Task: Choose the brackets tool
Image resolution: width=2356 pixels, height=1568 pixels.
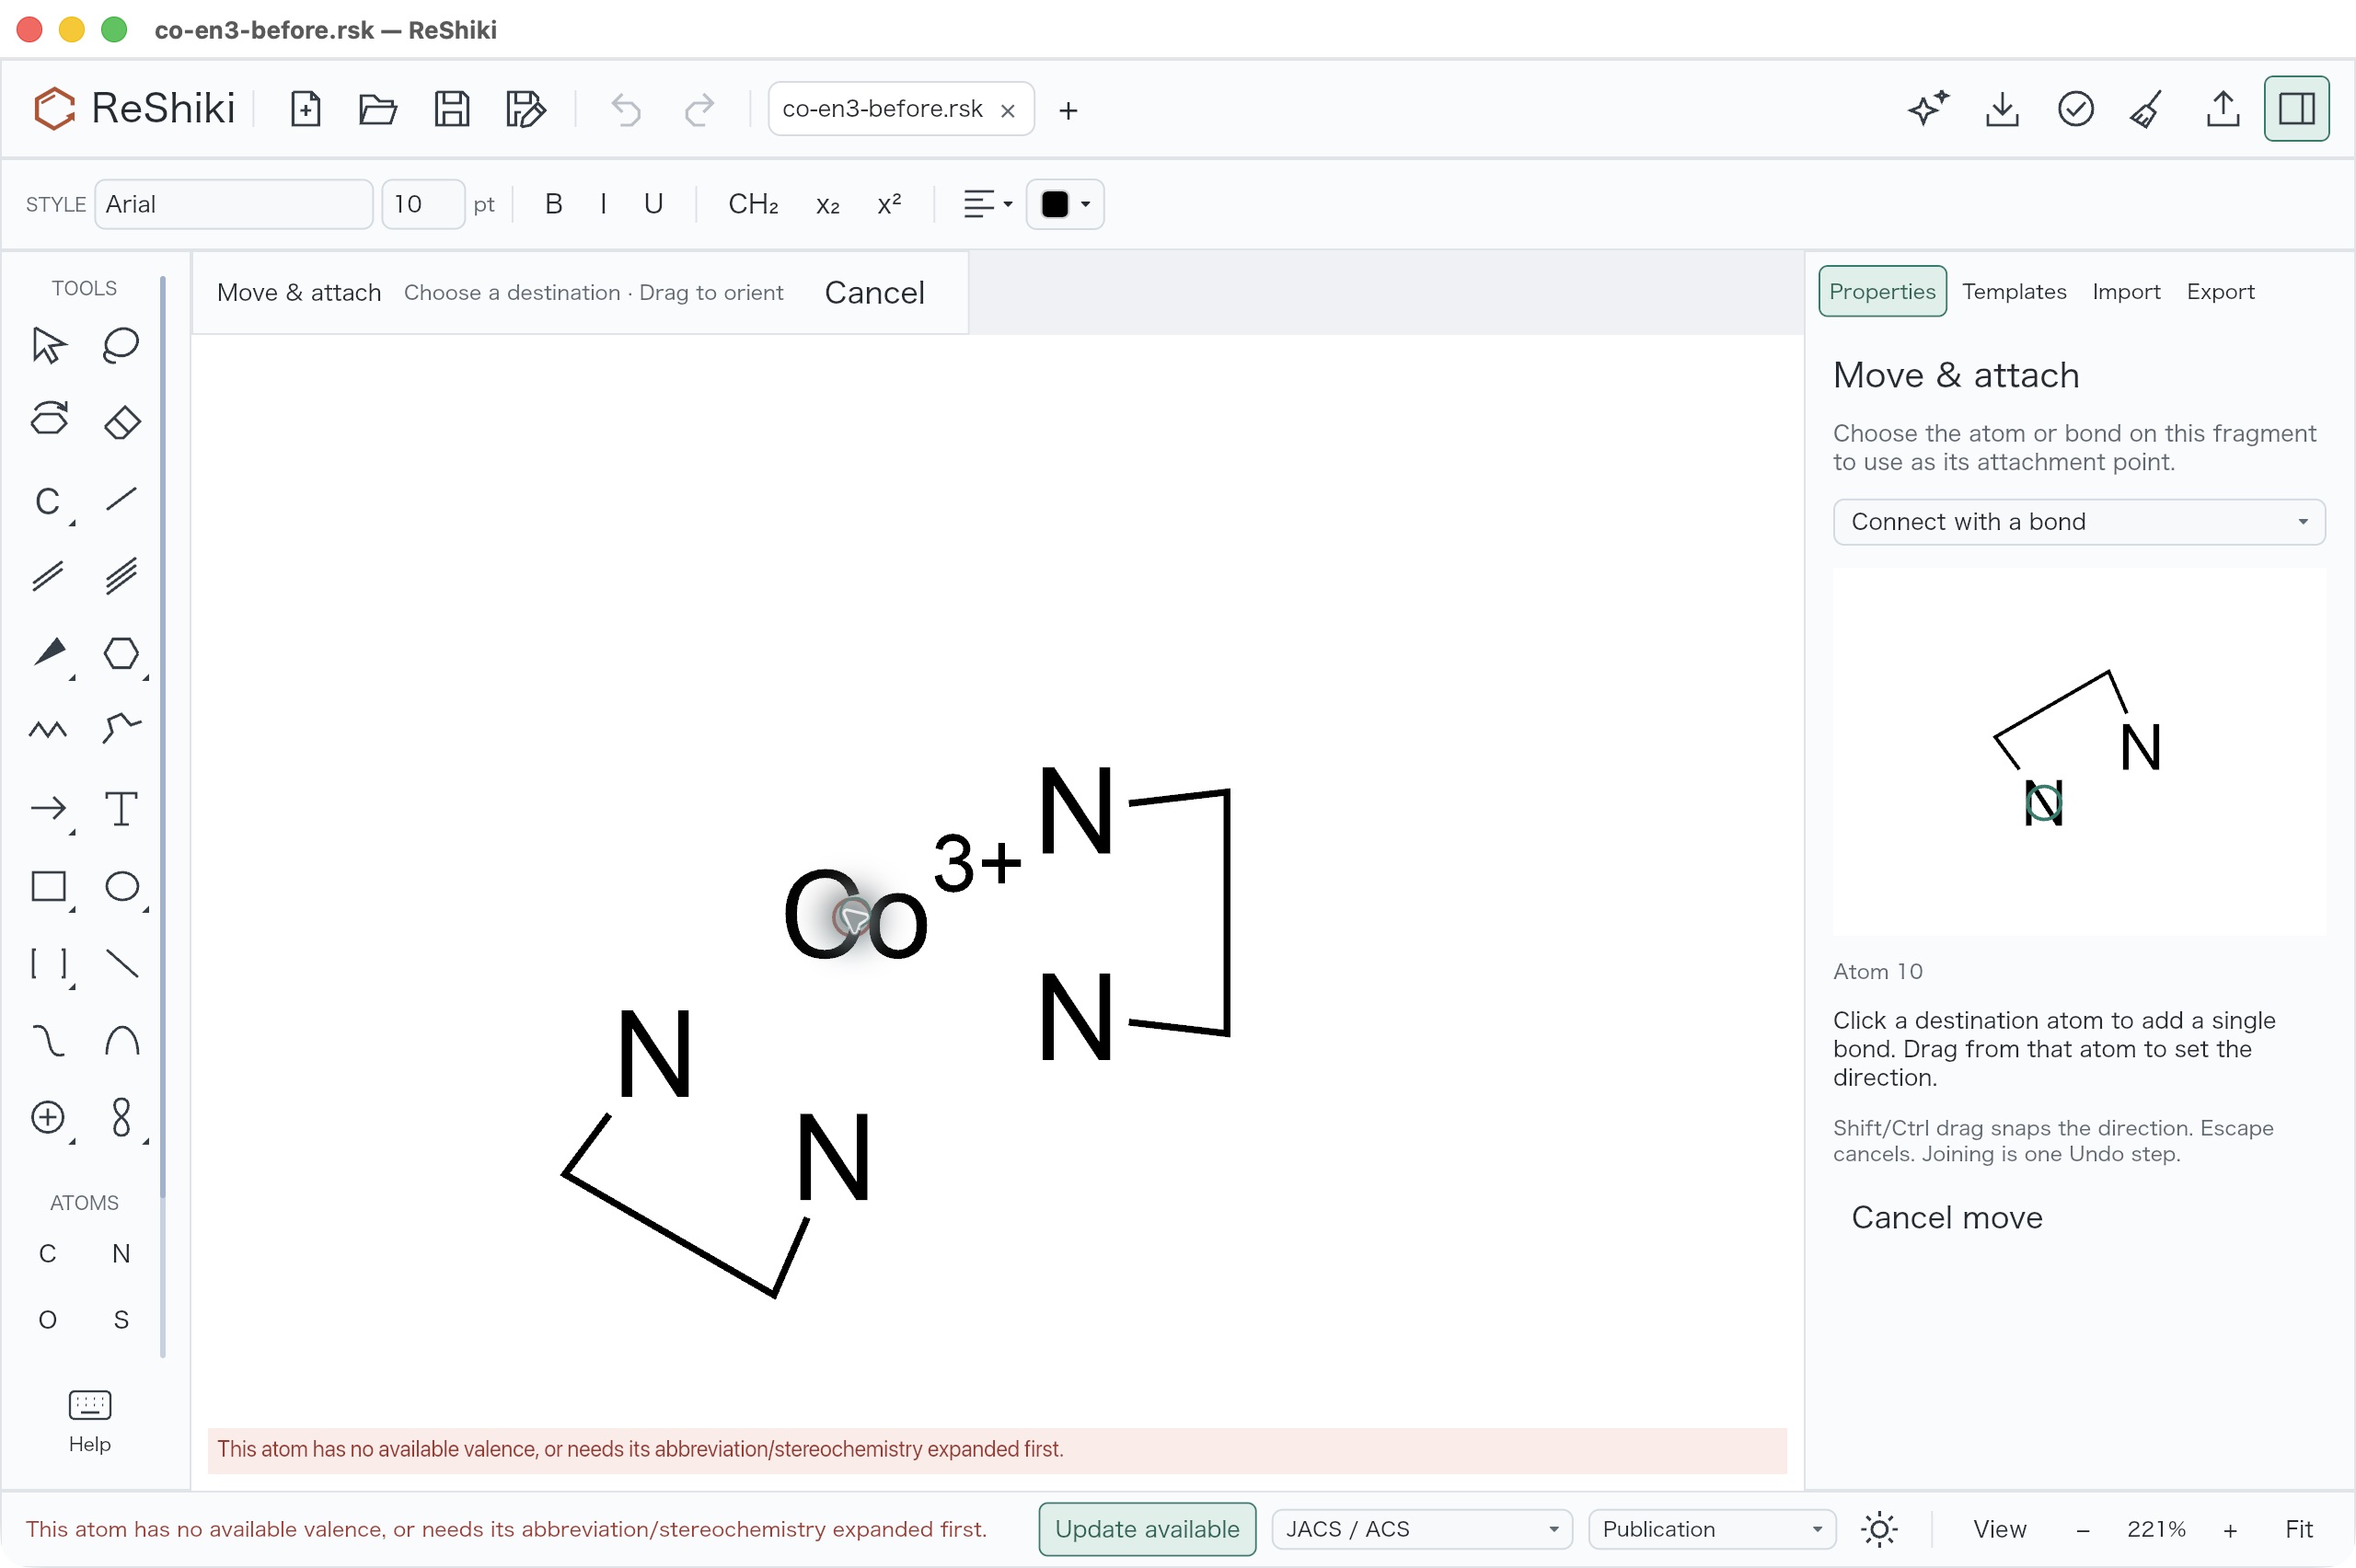Action: tap(48, 964)
